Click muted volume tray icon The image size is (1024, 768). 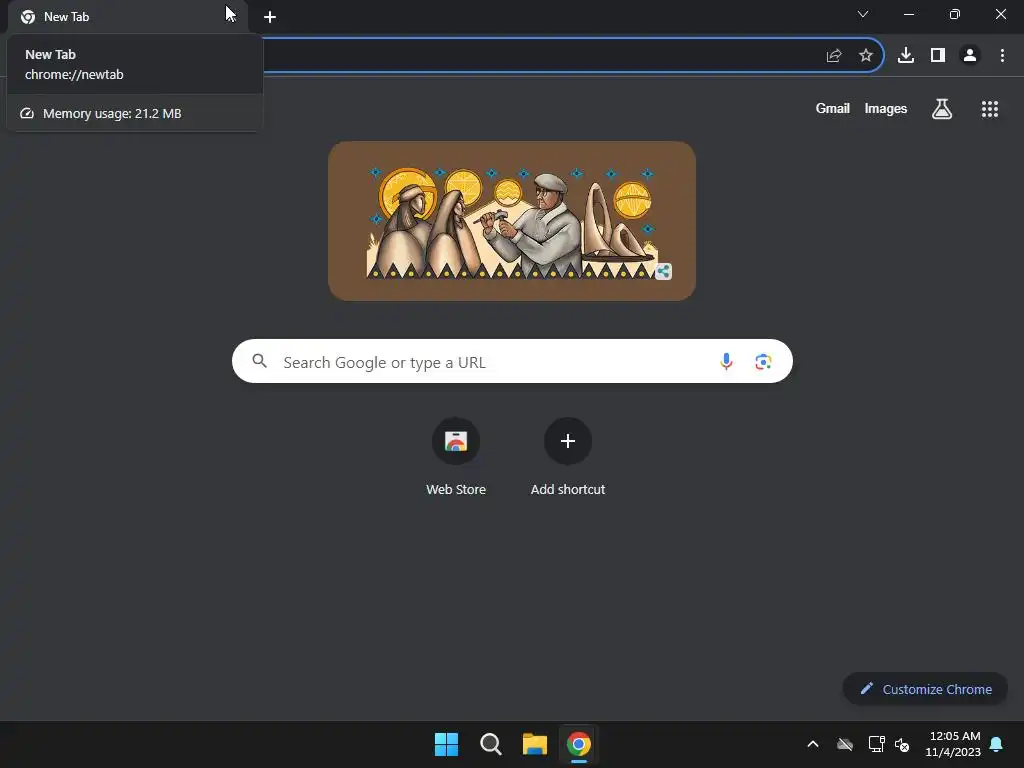[x=902, y=744]
